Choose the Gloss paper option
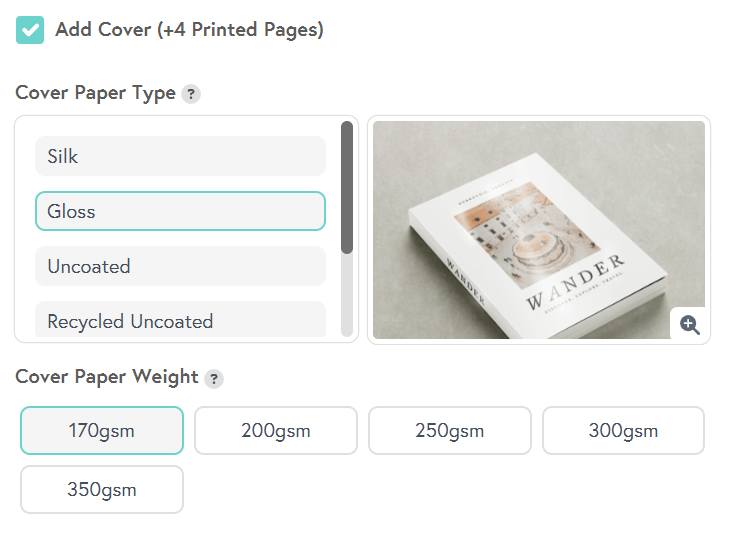This screenshot has height=533, width=732. coord(180,211)
